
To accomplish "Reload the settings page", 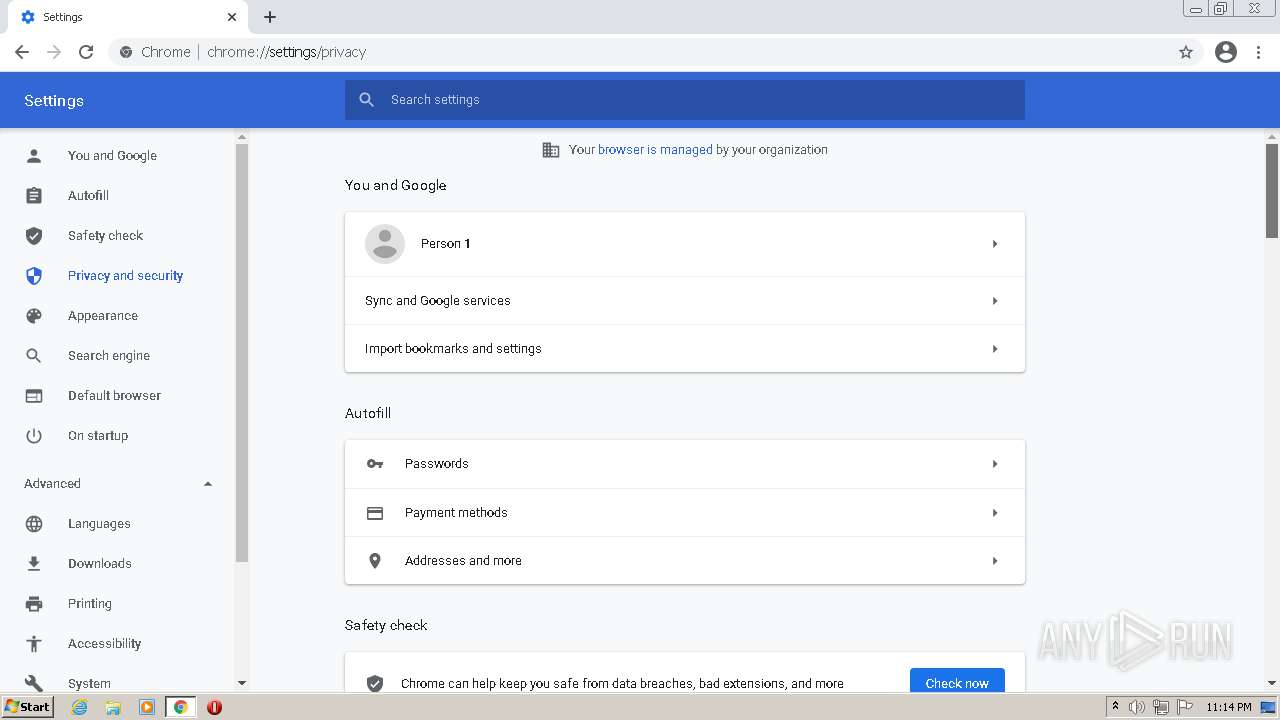I will pos(86,52).
